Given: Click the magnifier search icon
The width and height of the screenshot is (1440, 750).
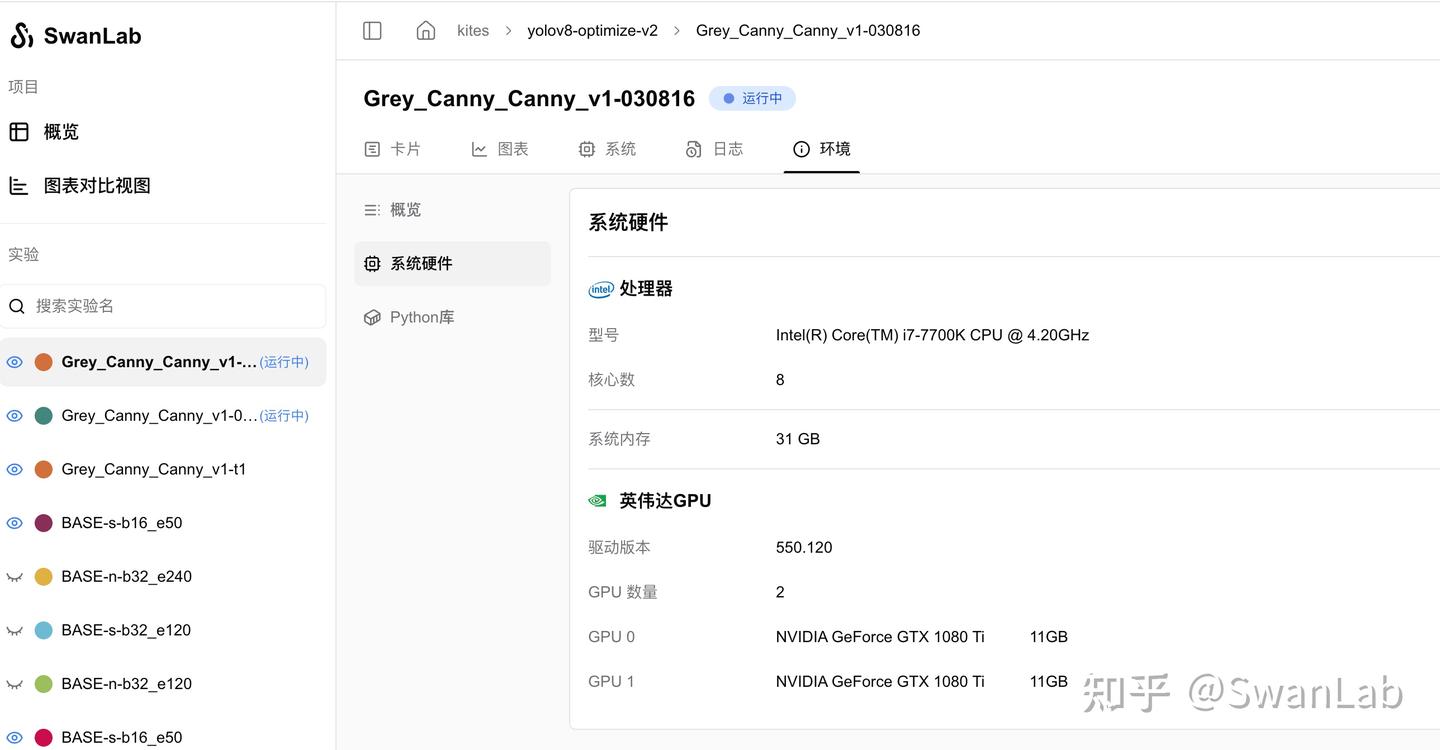Looking at the screenshot, I should click(17, 307).
